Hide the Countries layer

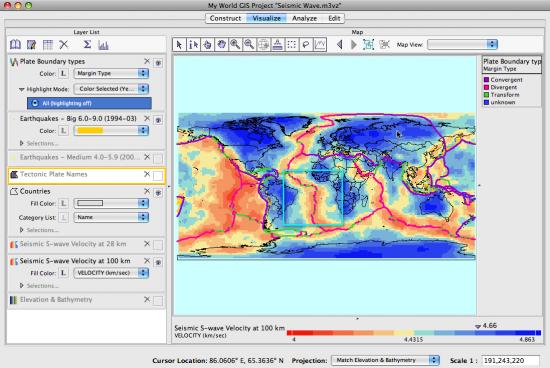(158, 193)
